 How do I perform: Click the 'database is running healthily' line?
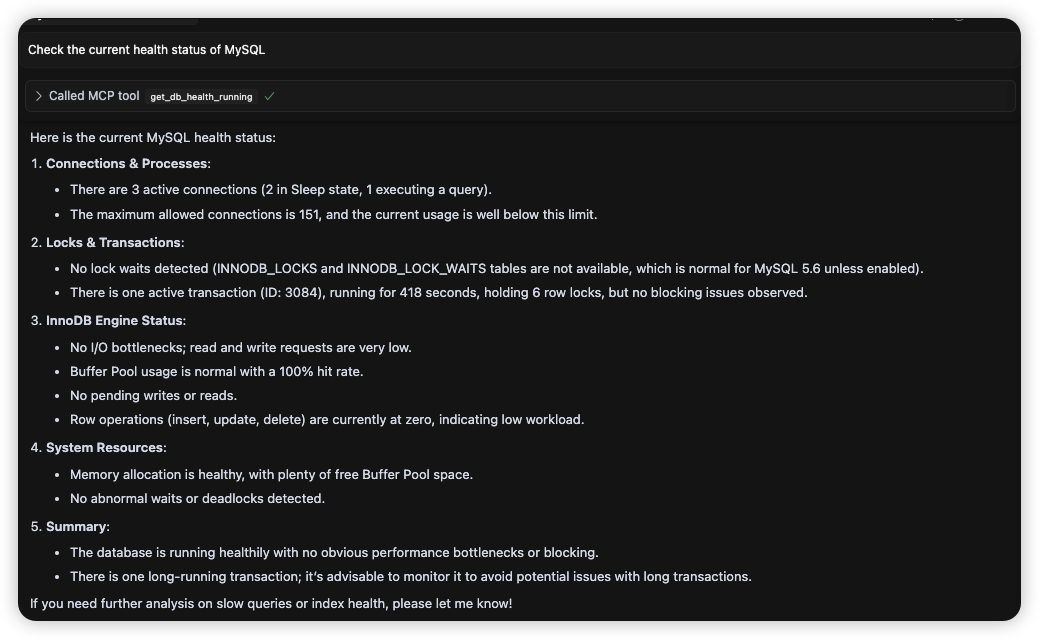[x=334, y=552]
